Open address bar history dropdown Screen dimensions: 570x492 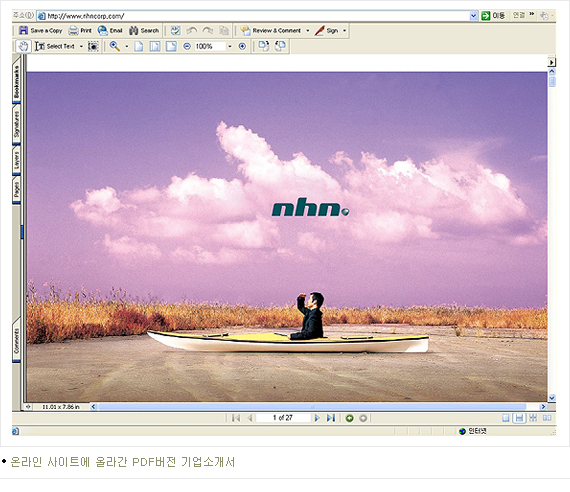click(x=473, y=16)
